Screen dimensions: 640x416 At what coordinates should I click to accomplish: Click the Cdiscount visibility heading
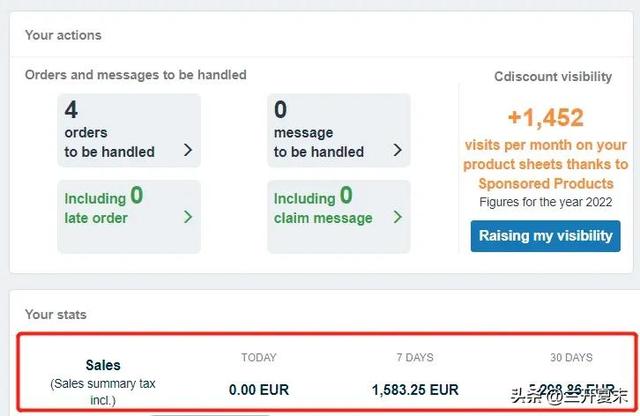tap(552, 77)
